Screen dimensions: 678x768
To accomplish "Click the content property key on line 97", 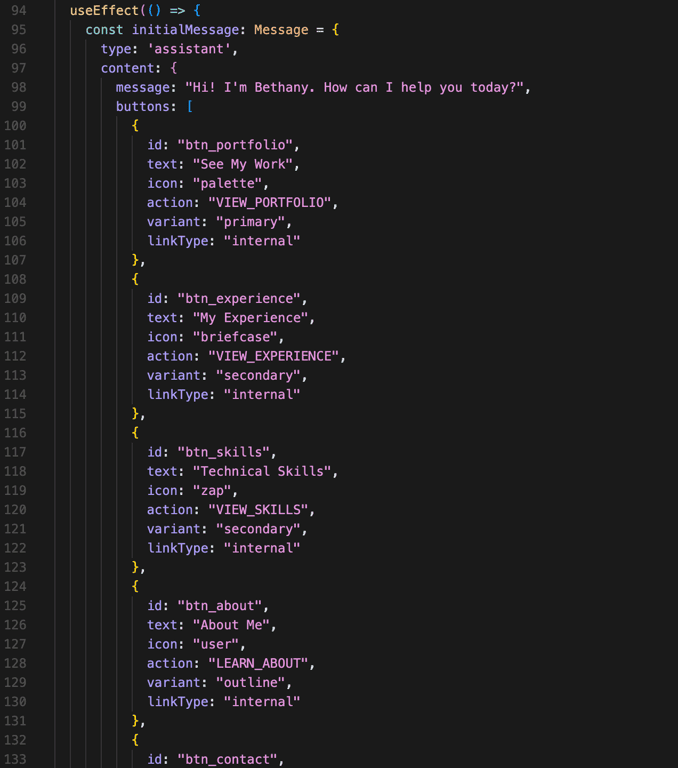I will (x=127, y=68).
